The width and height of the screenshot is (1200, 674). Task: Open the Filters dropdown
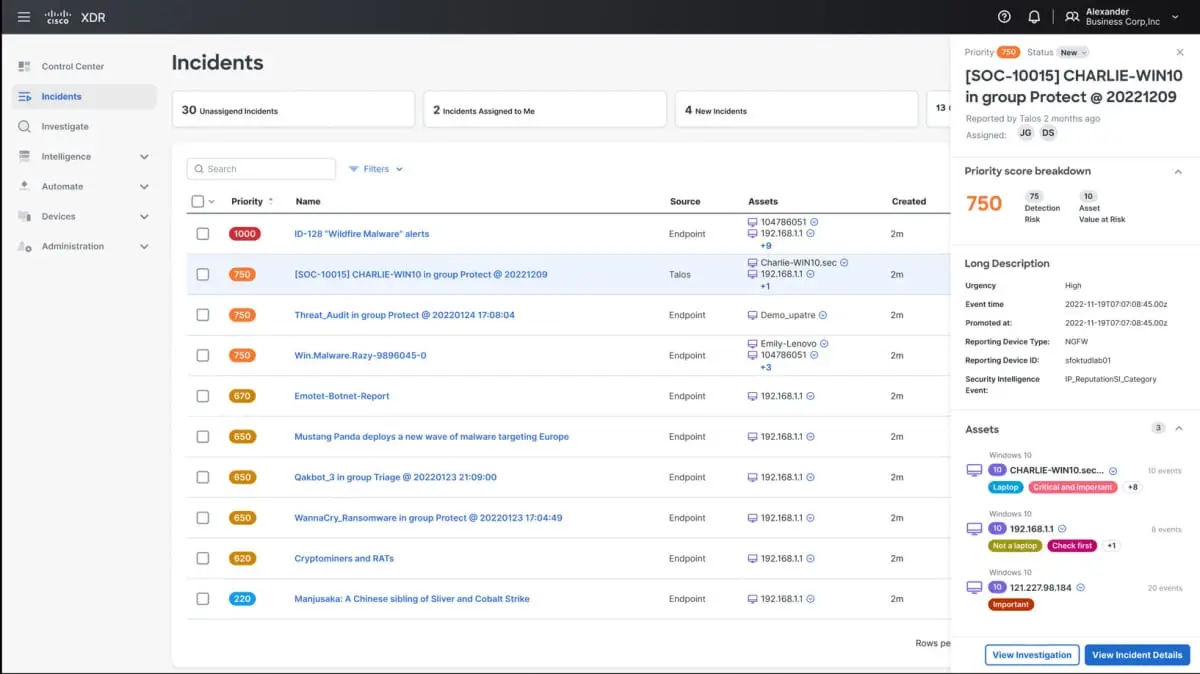pyautogui.click(x=376, y=169)
